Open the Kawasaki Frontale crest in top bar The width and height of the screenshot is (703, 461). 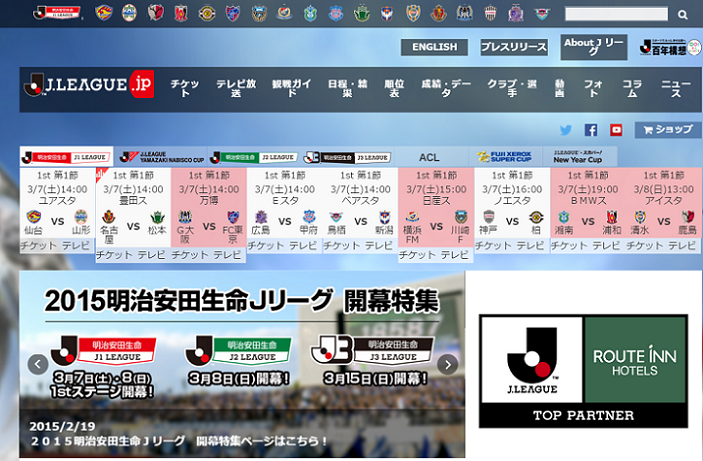259,13
